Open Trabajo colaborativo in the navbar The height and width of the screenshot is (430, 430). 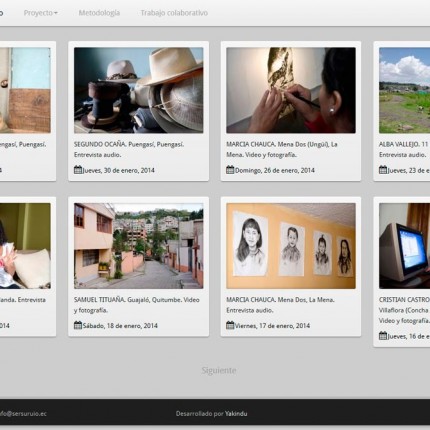tap(174, 13)
